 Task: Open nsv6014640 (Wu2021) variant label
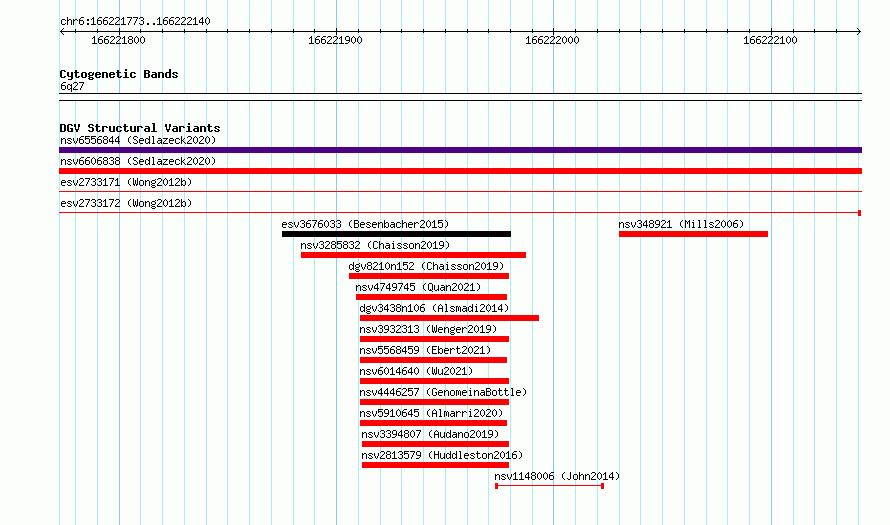point(416,371)
